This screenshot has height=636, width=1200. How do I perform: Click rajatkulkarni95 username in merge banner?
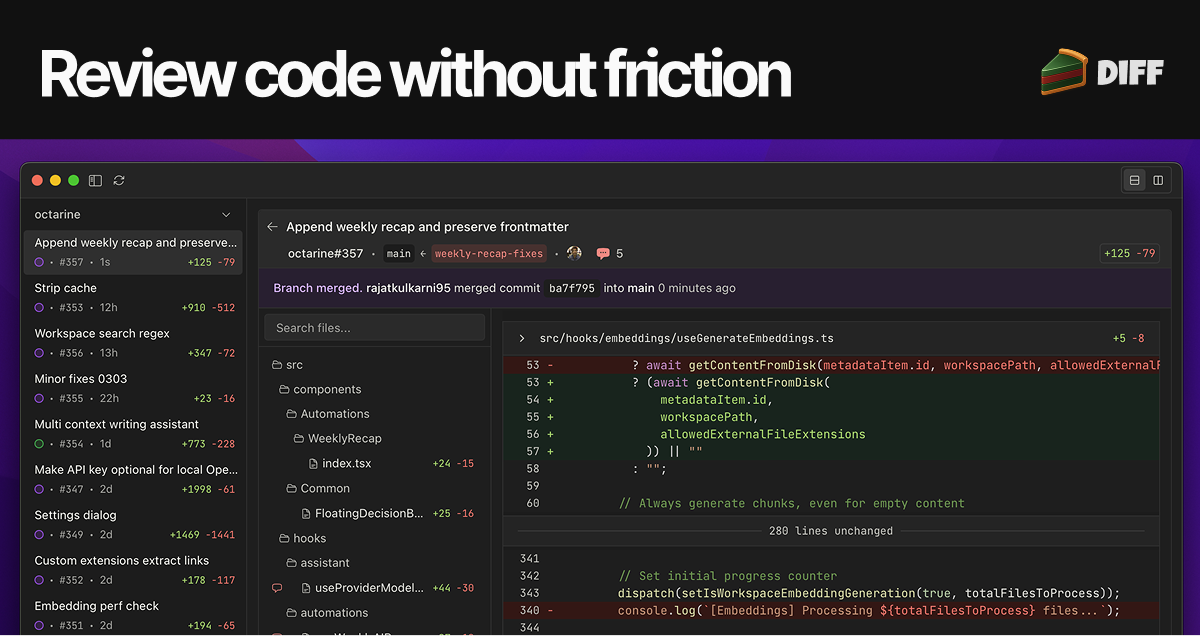coord(408,288)
